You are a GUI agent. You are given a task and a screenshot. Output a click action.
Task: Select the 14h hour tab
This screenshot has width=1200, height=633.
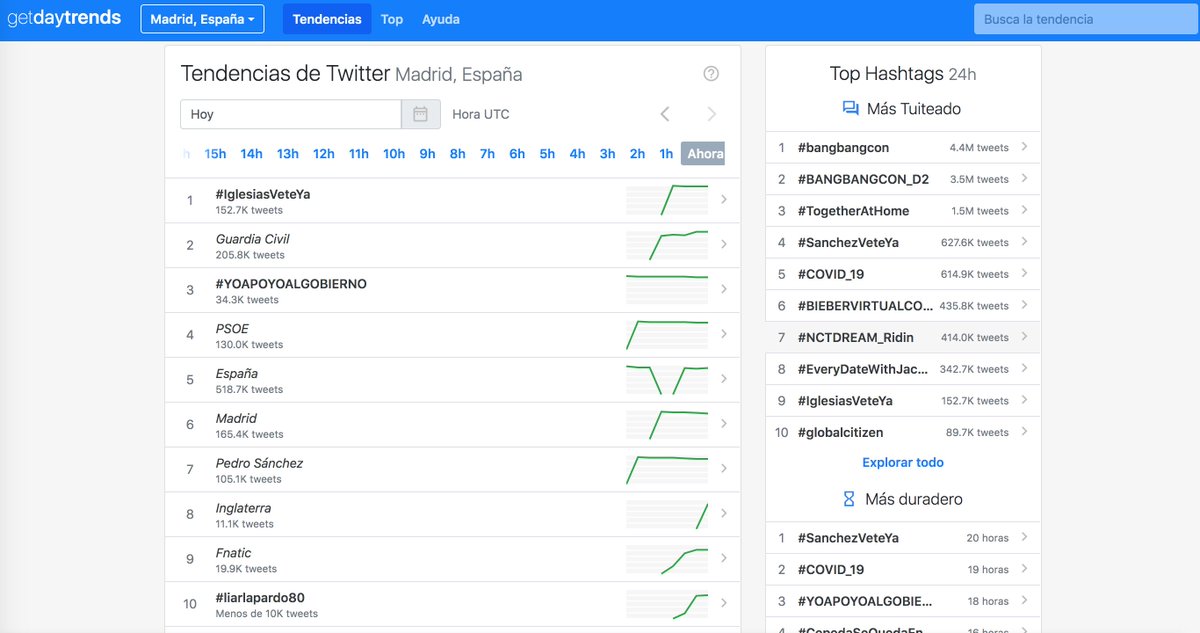click(x=251, y=154)
